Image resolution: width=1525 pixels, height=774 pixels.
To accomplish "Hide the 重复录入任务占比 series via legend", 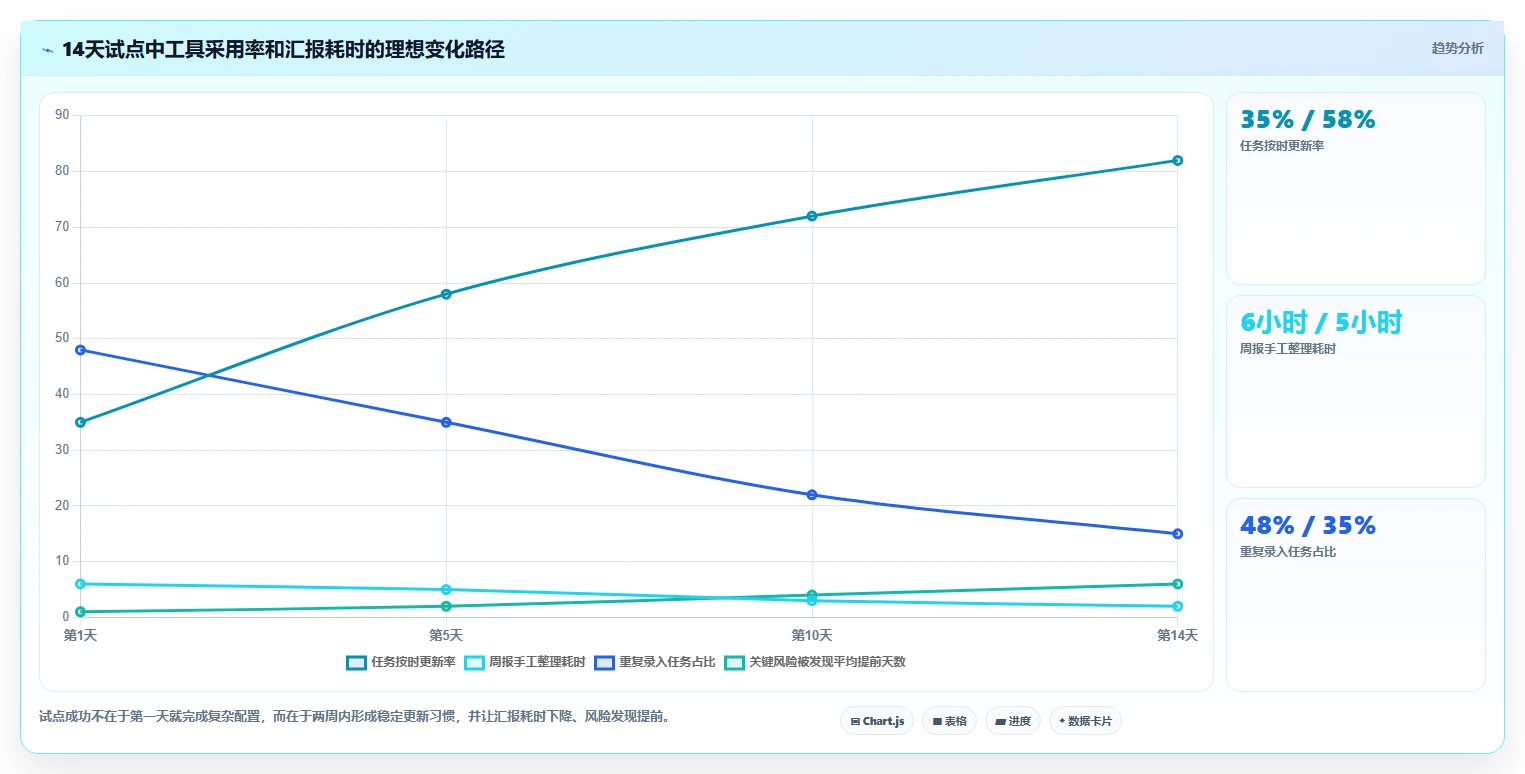I will (x=654, y=662).
